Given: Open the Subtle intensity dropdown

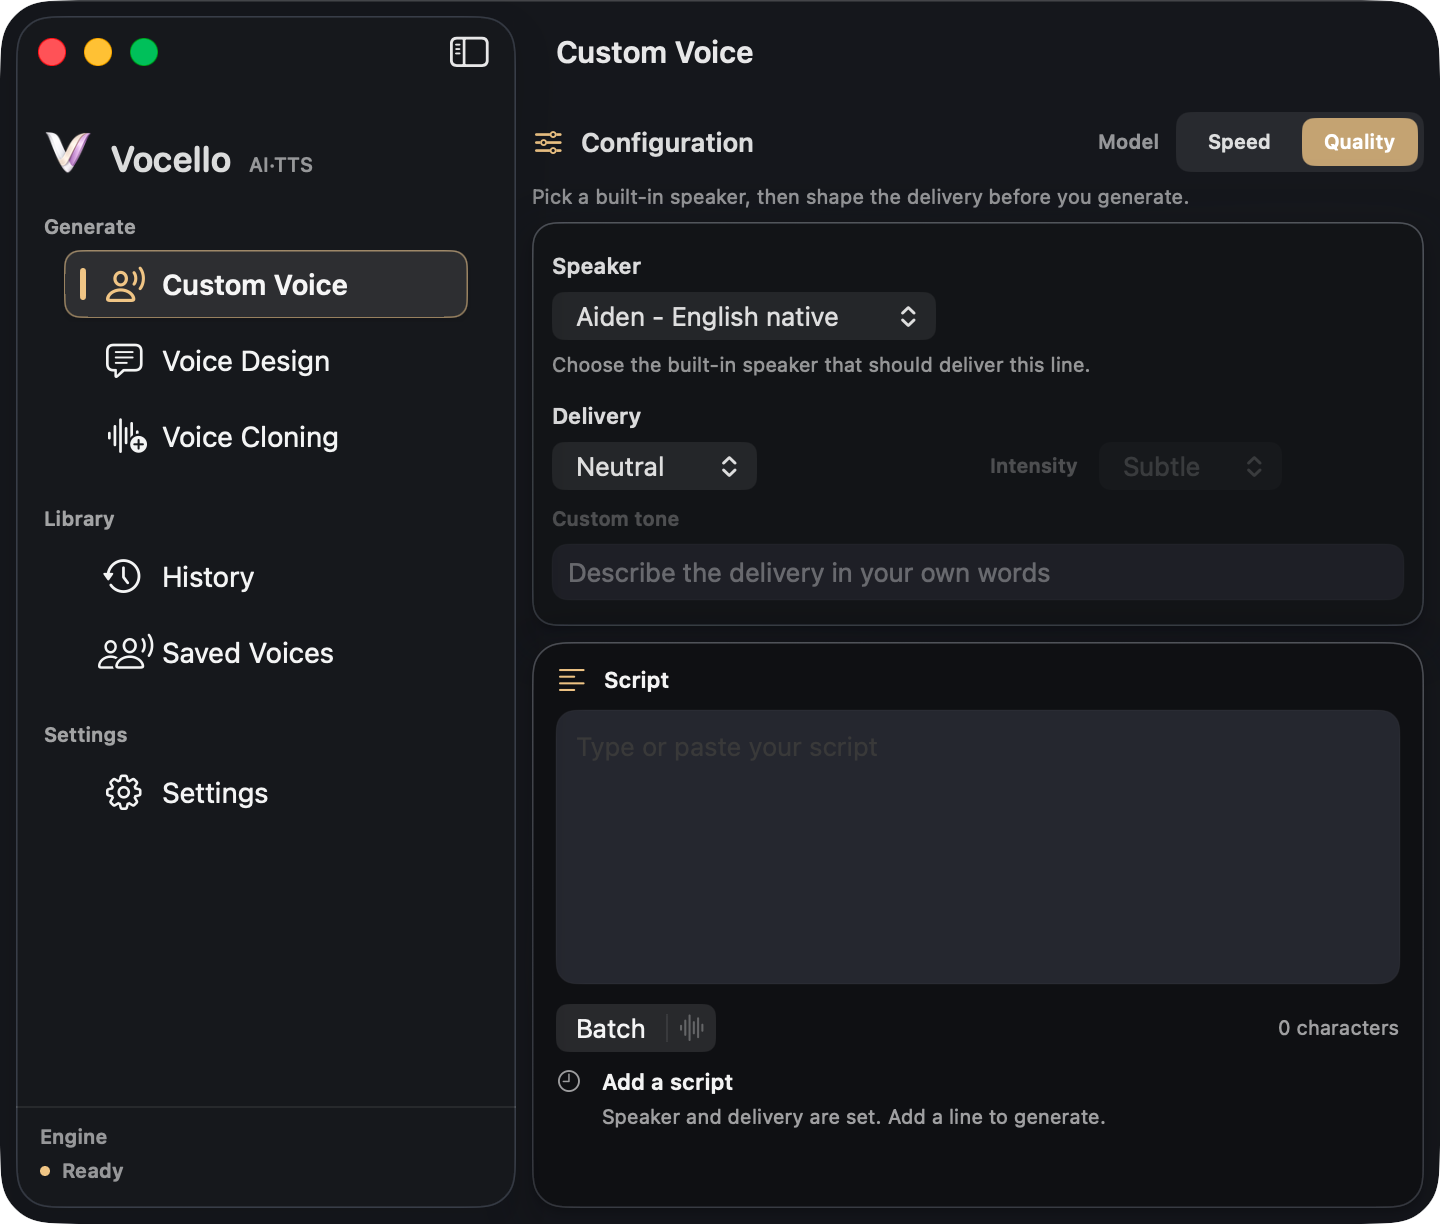Looking at the screenshot, I should pos(1190,466).
